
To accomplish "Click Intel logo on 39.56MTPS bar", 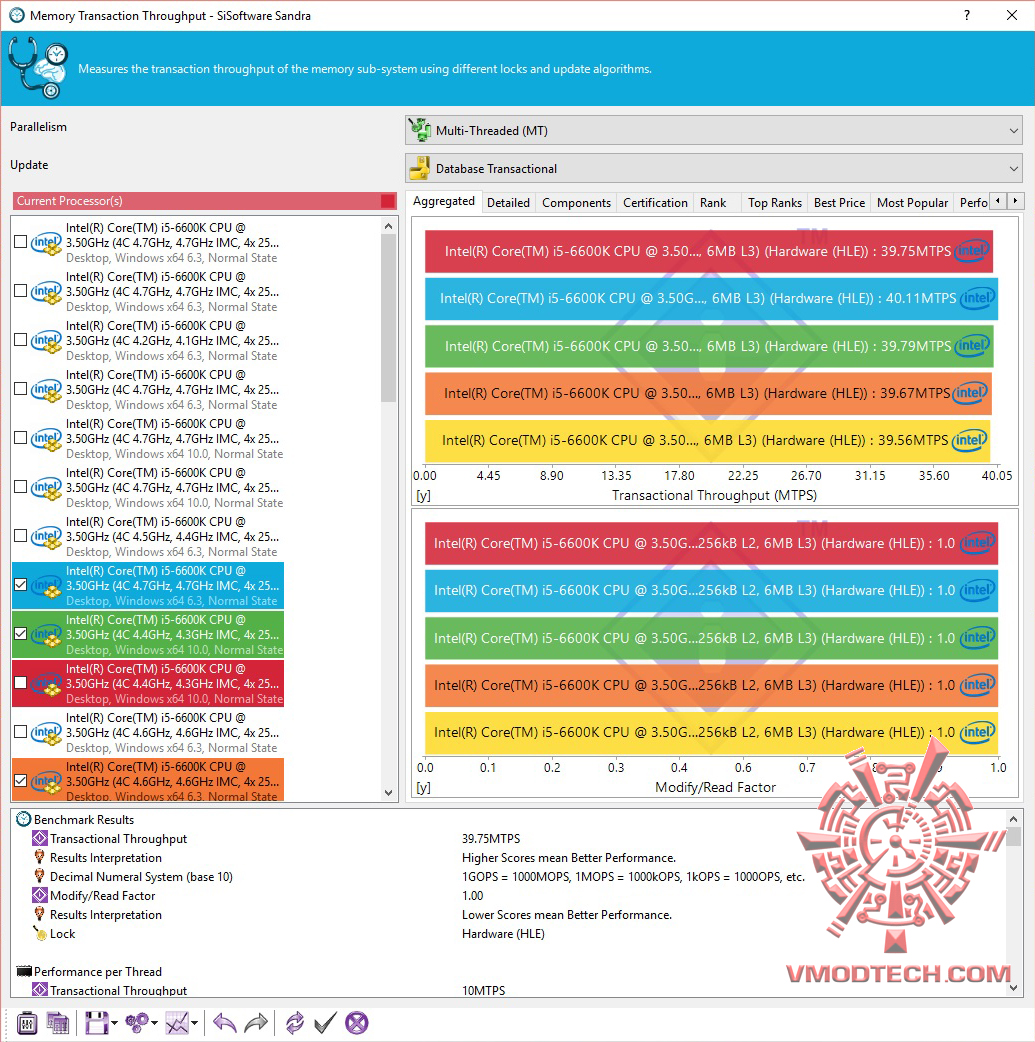I will (x=969, y=440).
